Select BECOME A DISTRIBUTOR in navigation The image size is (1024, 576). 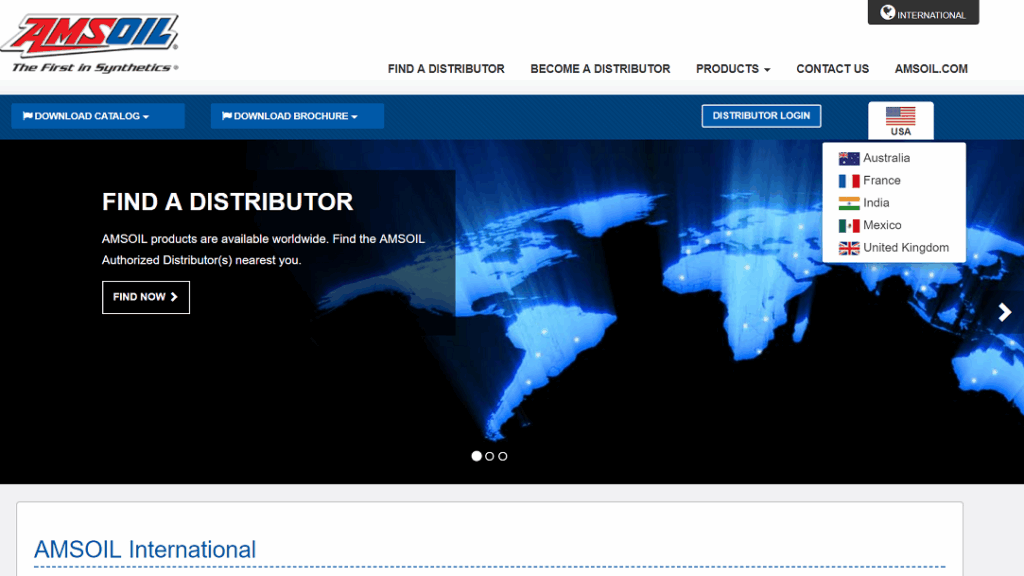600,68
